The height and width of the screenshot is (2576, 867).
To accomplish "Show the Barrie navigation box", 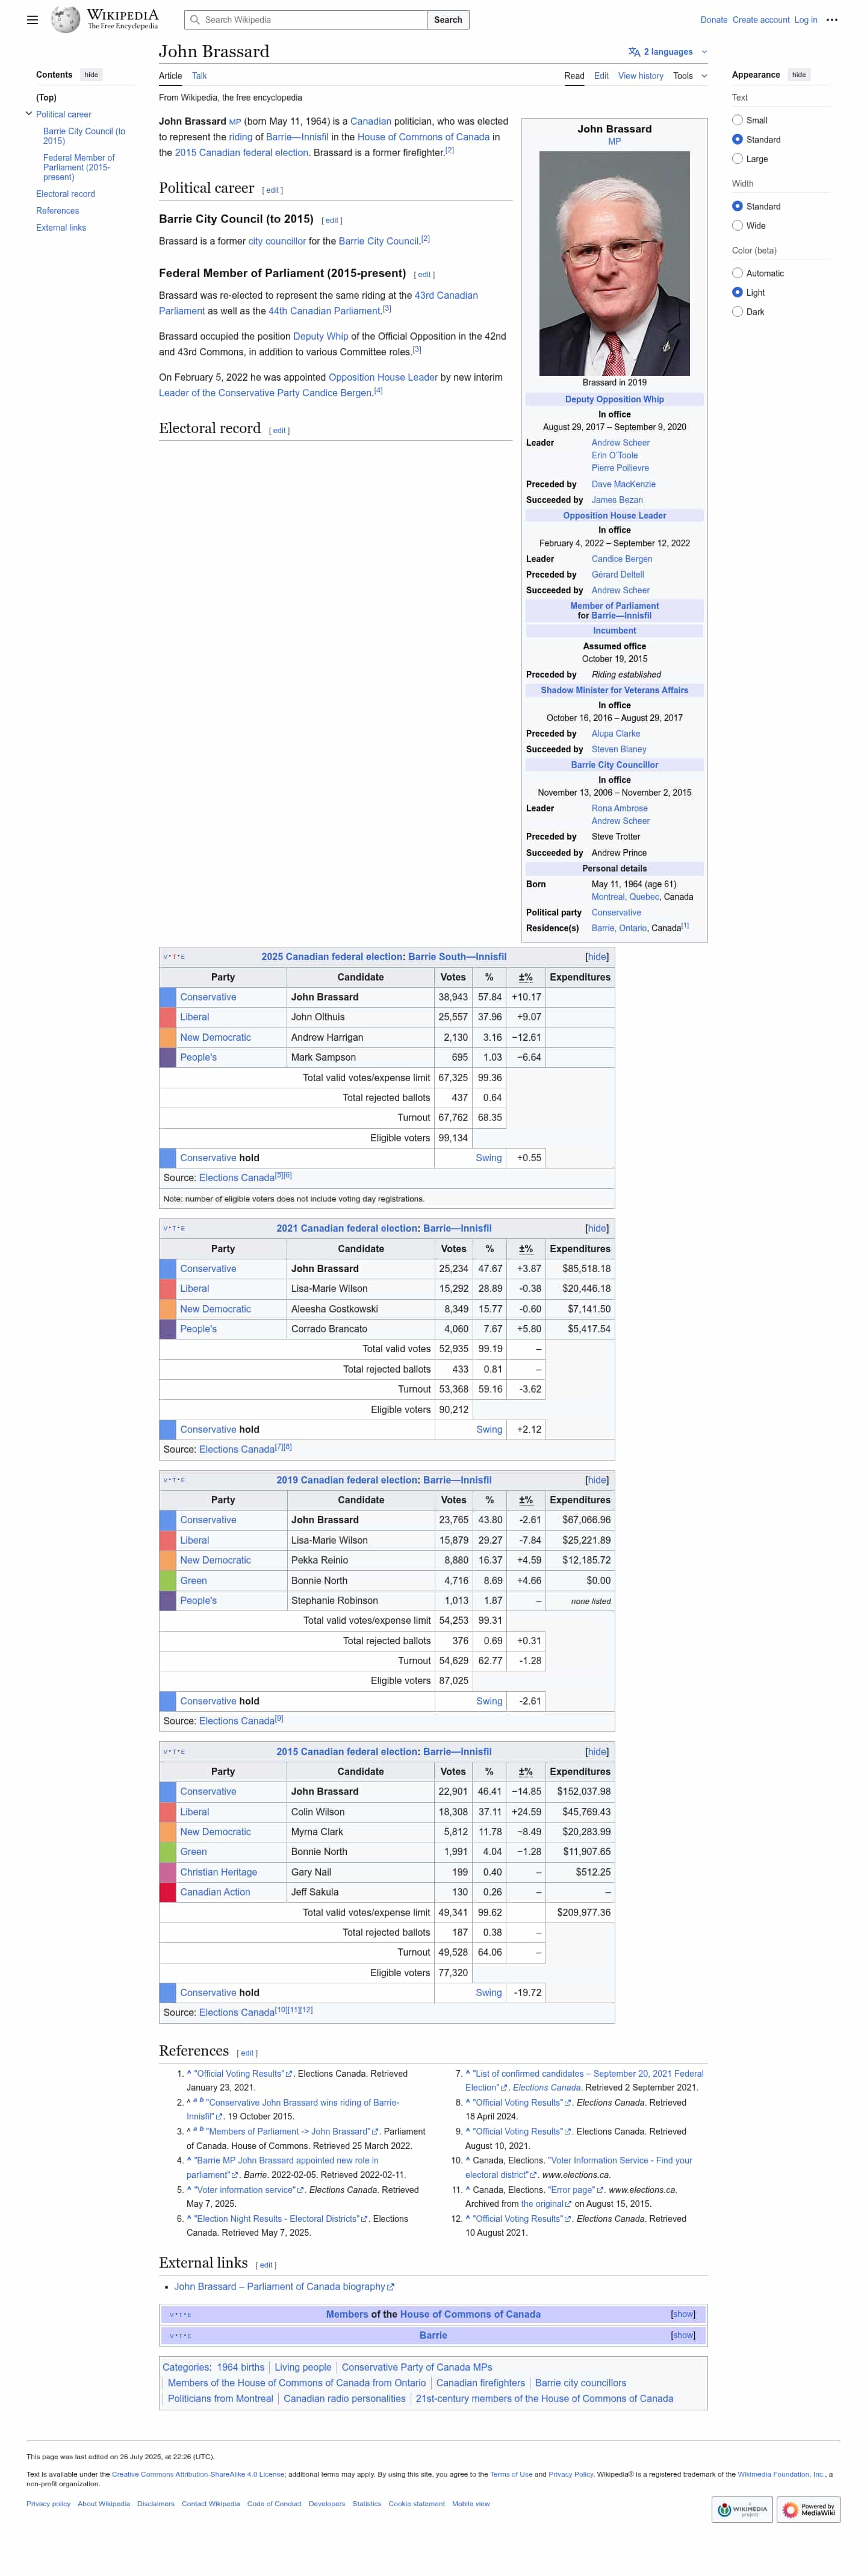I will tap(682, 2335).
